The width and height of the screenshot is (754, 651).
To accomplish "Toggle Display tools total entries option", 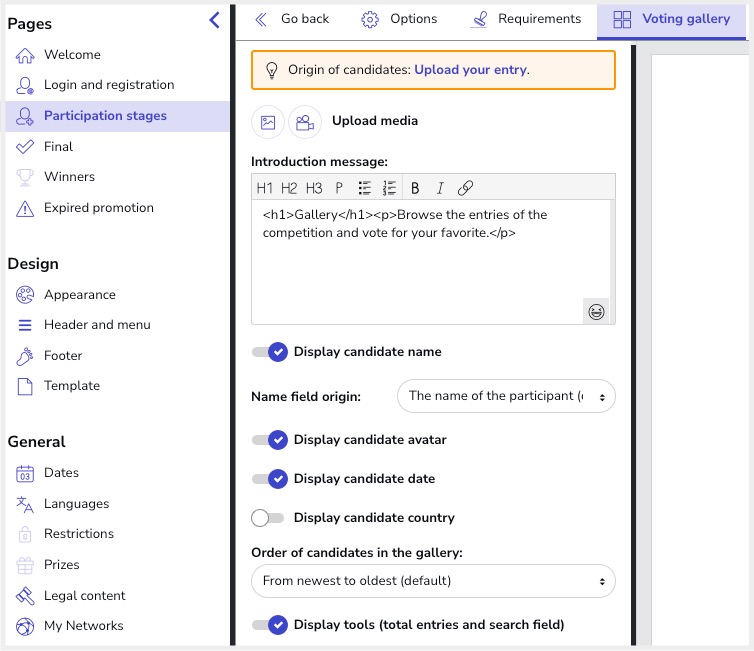I will 270,625.
